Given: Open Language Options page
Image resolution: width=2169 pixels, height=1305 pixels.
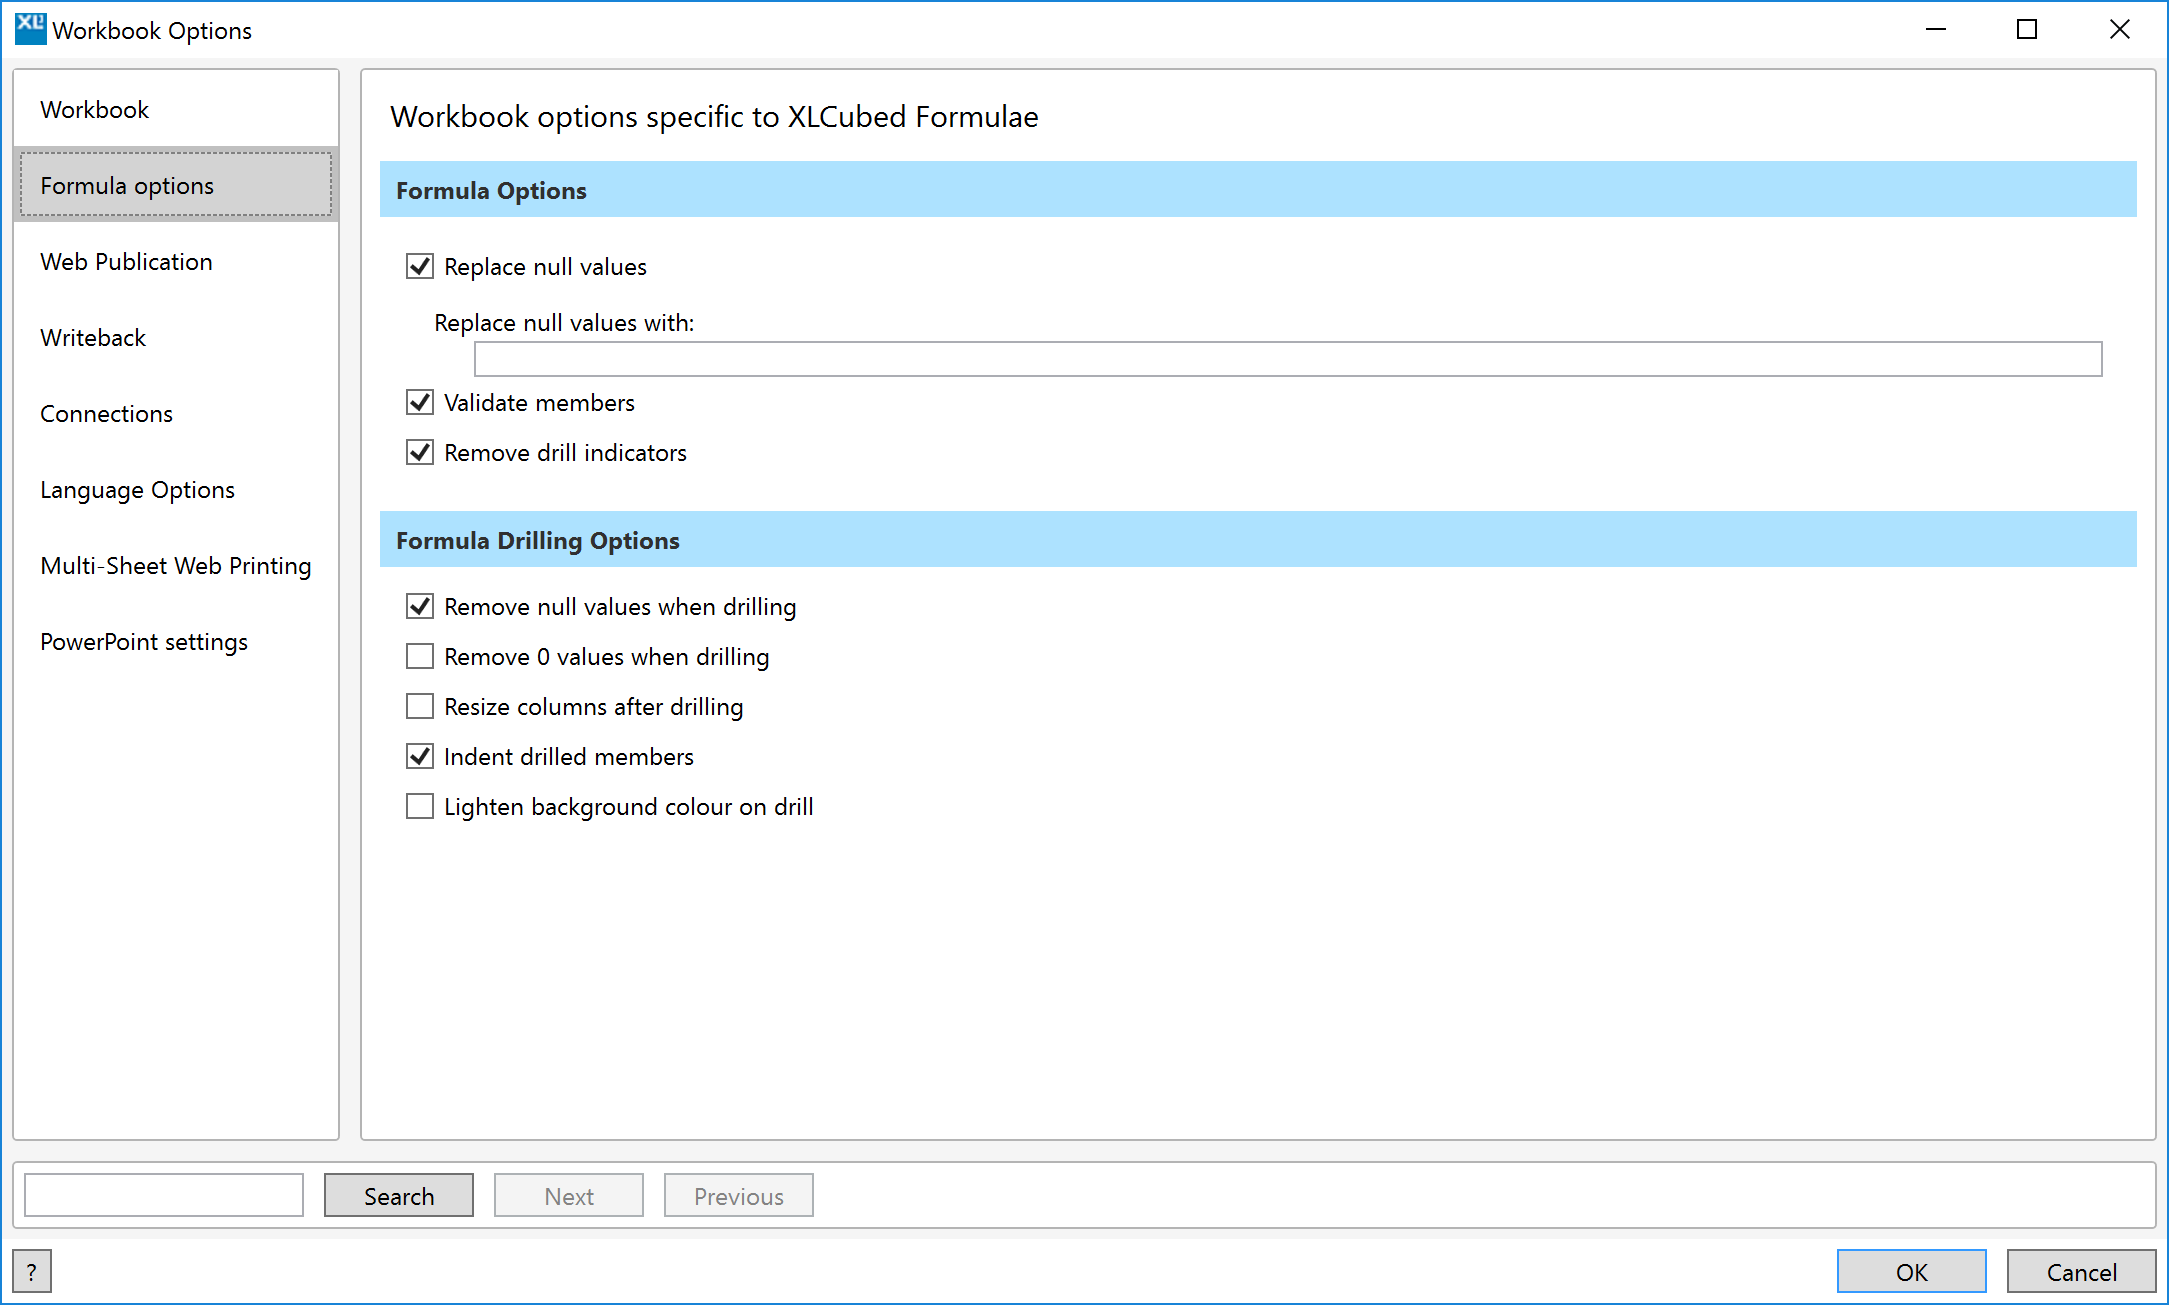Looking at the screenshot, I should point(176,490).
